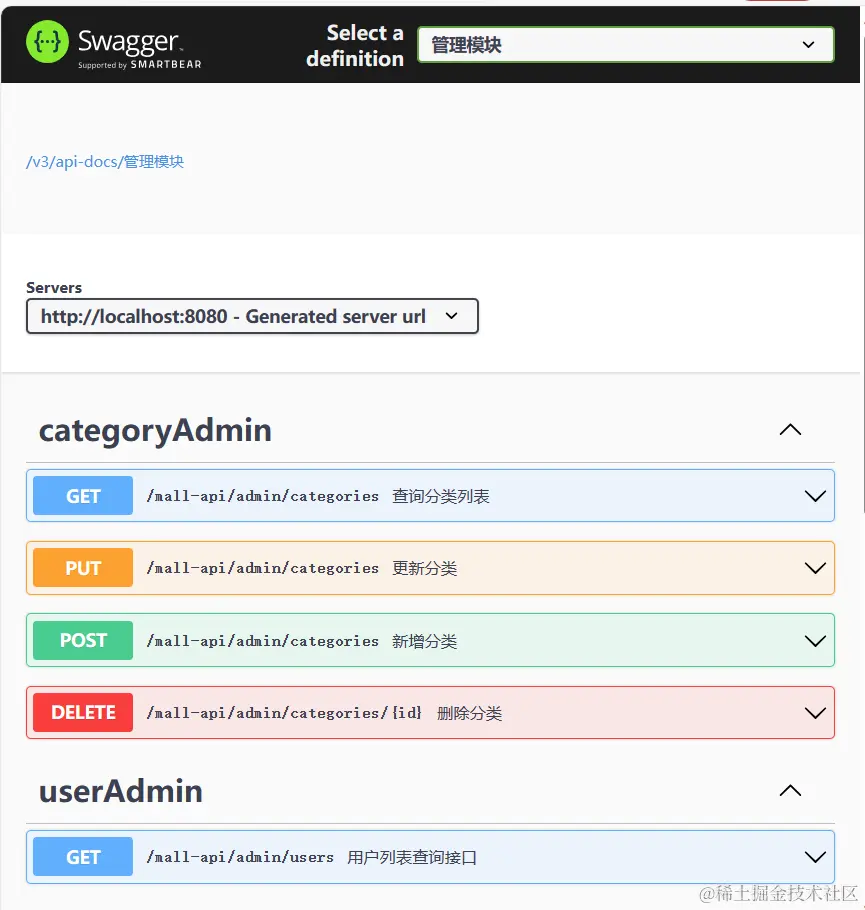Expand the 用户列表查询接口 operation with its chevron
This screenshot has height=910, width=865.
pyautogui.click(x=815, y=857)
